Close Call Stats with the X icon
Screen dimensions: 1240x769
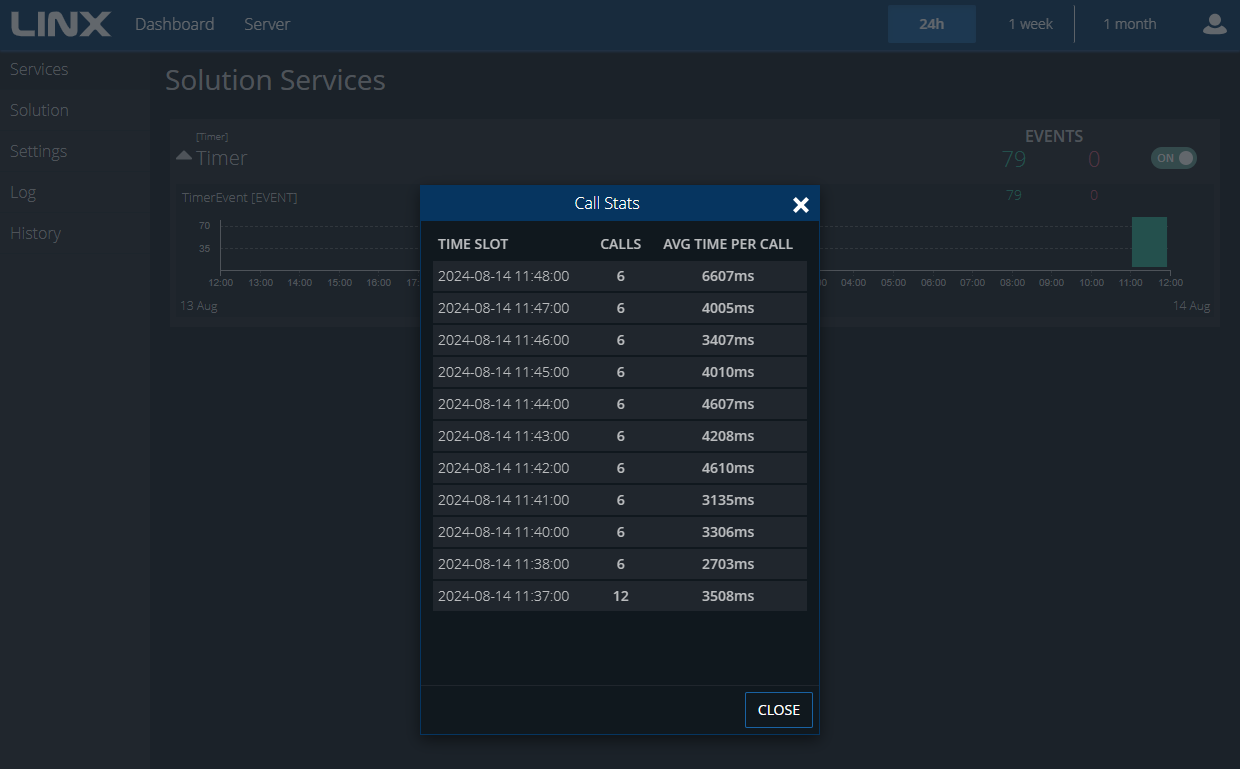[800, 204]
